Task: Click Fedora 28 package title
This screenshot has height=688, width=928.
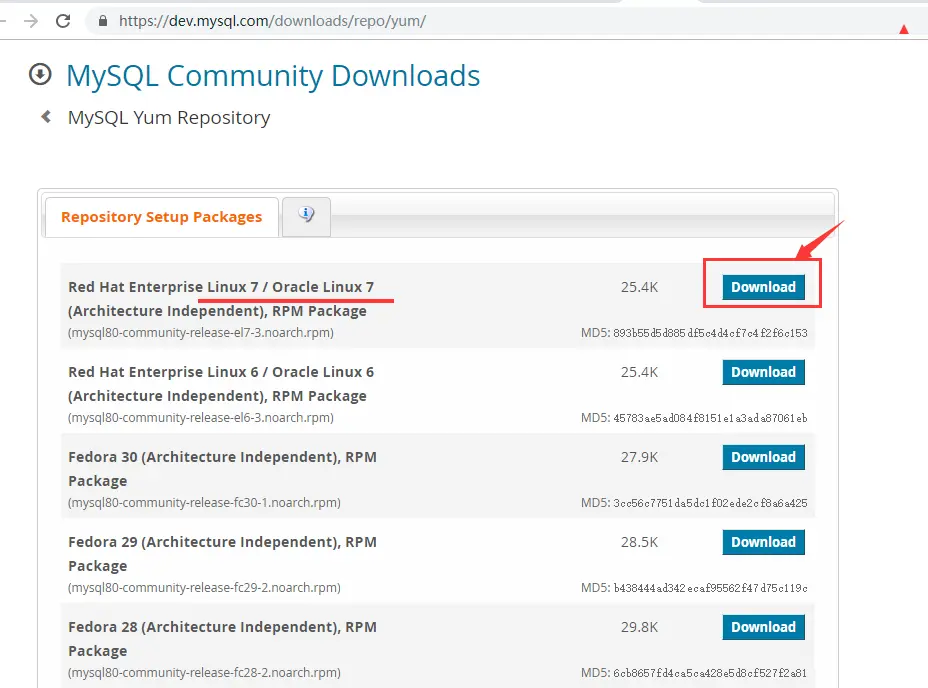Action: point(223,639)
